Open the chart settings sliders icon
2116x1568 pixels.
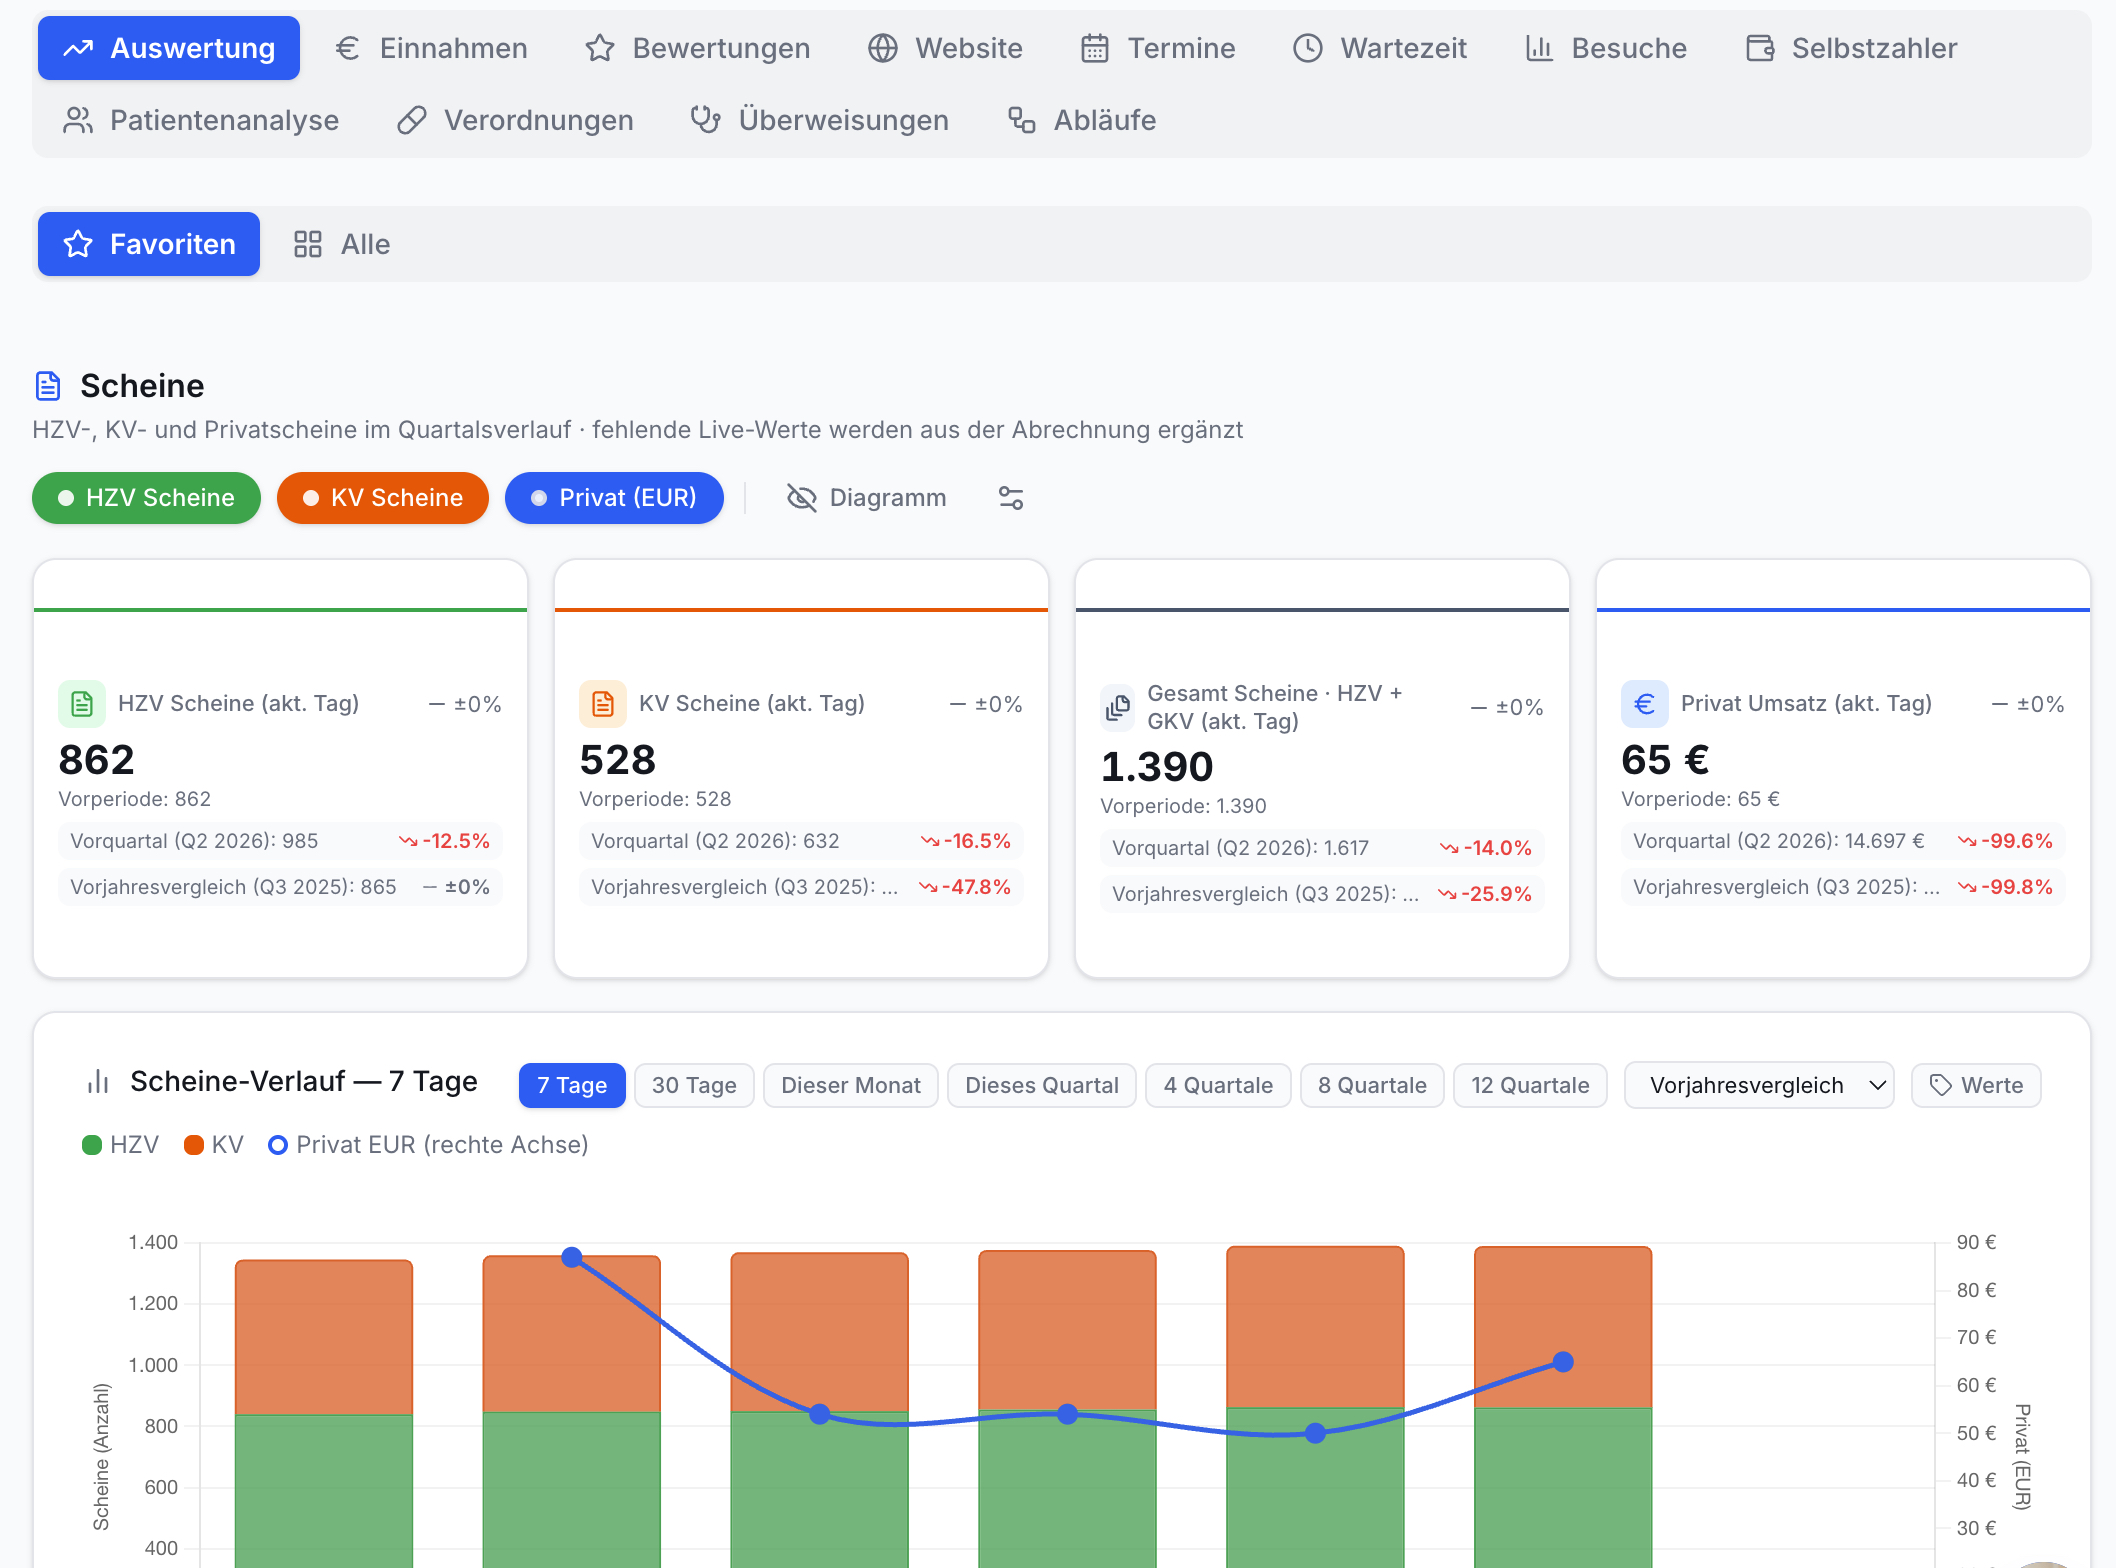coord(1011,498)
